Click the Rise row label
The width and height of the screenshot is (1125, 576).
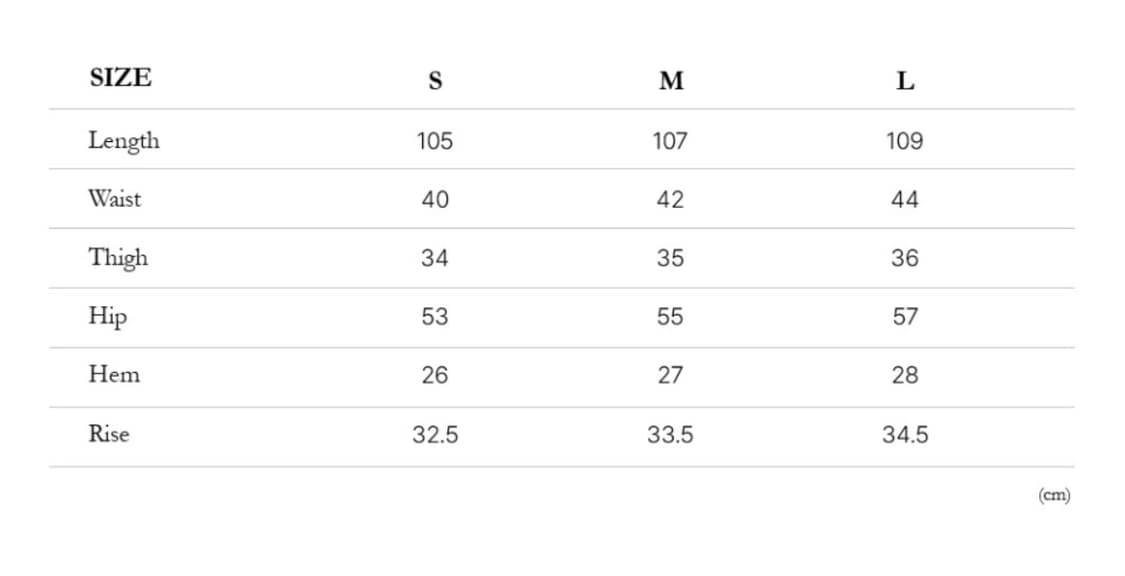[108, 434]
